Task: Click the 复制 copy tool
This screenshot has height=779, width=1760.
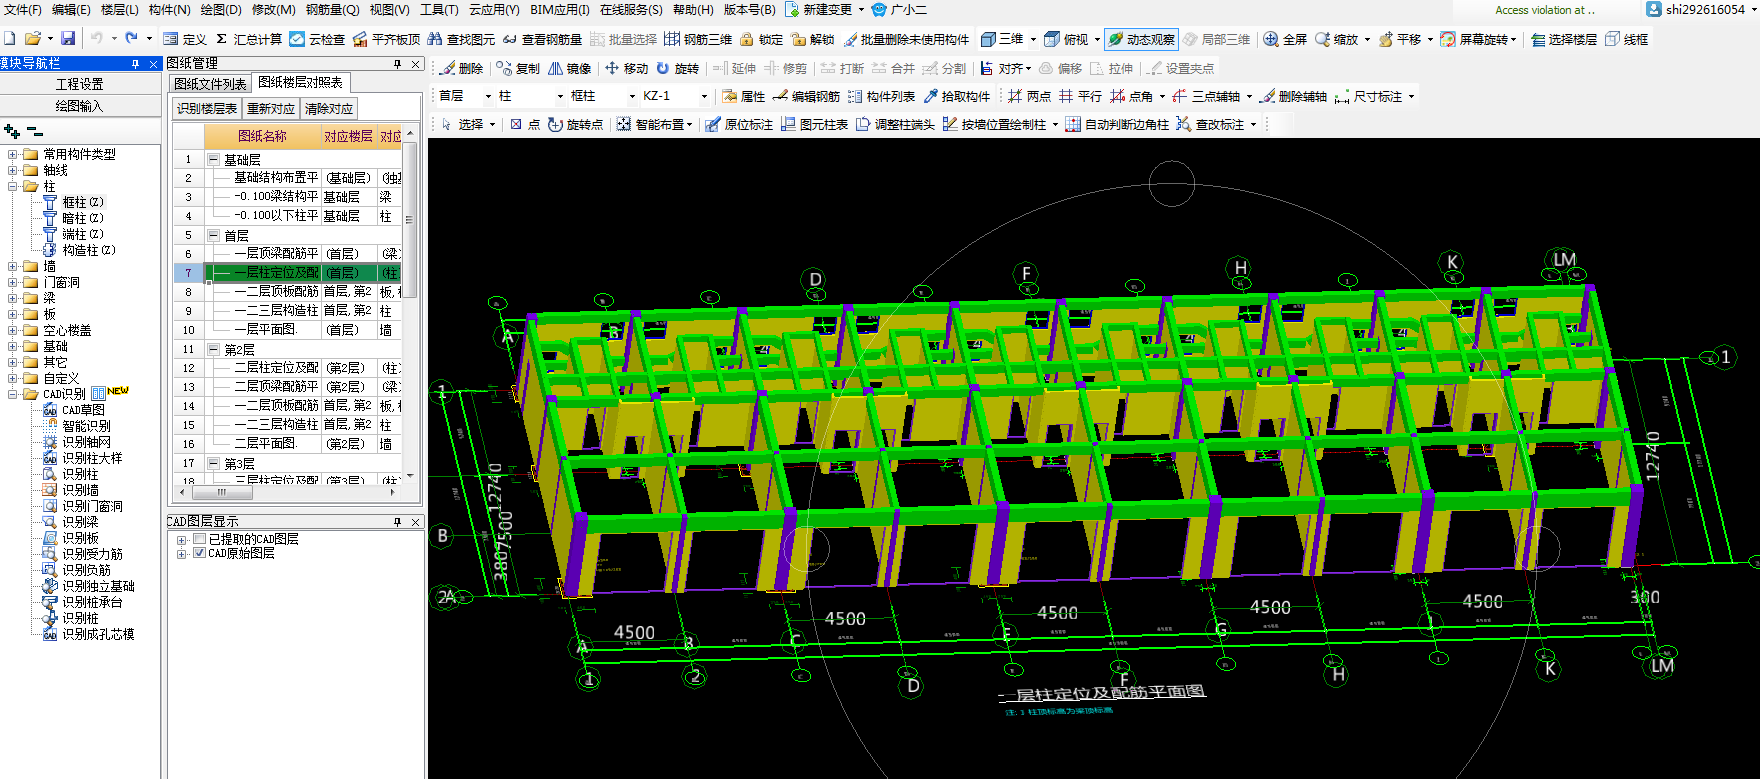Action: coord(518,68)
